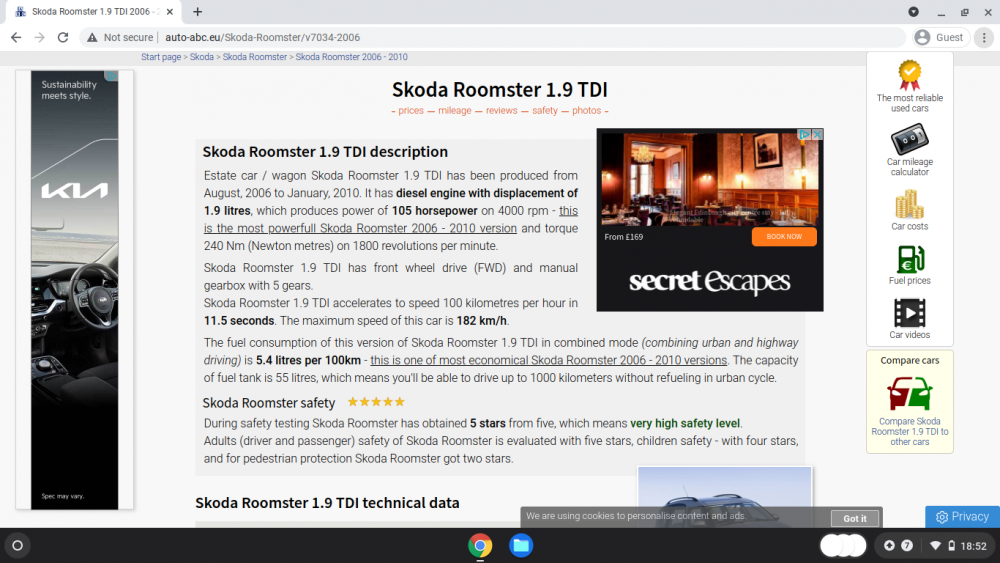Open the Car costs coins icon

909,204
